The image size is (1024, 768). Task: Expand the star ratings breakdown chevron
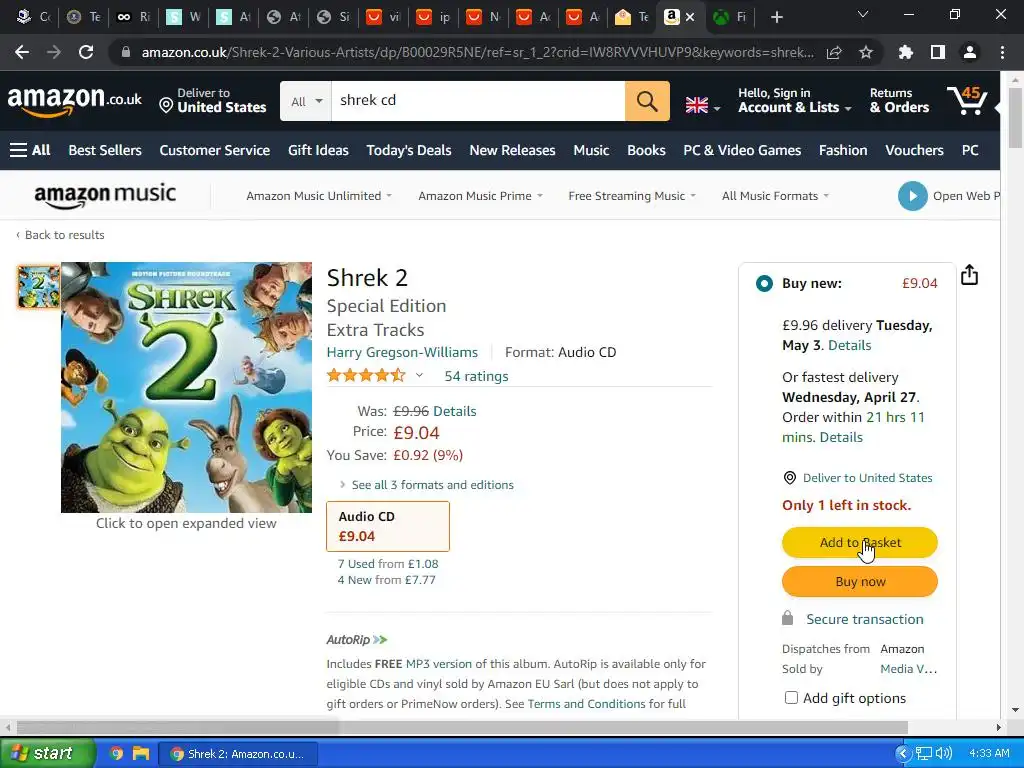click(419, 376)
